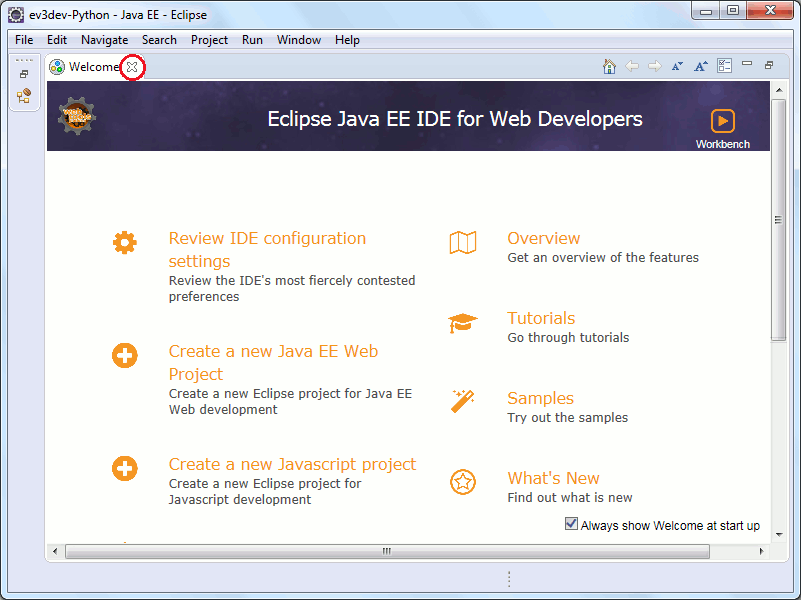Screen dimensions: 801x600
Task: Magnify font size with large A icon
Action: [x=700, y=66]
